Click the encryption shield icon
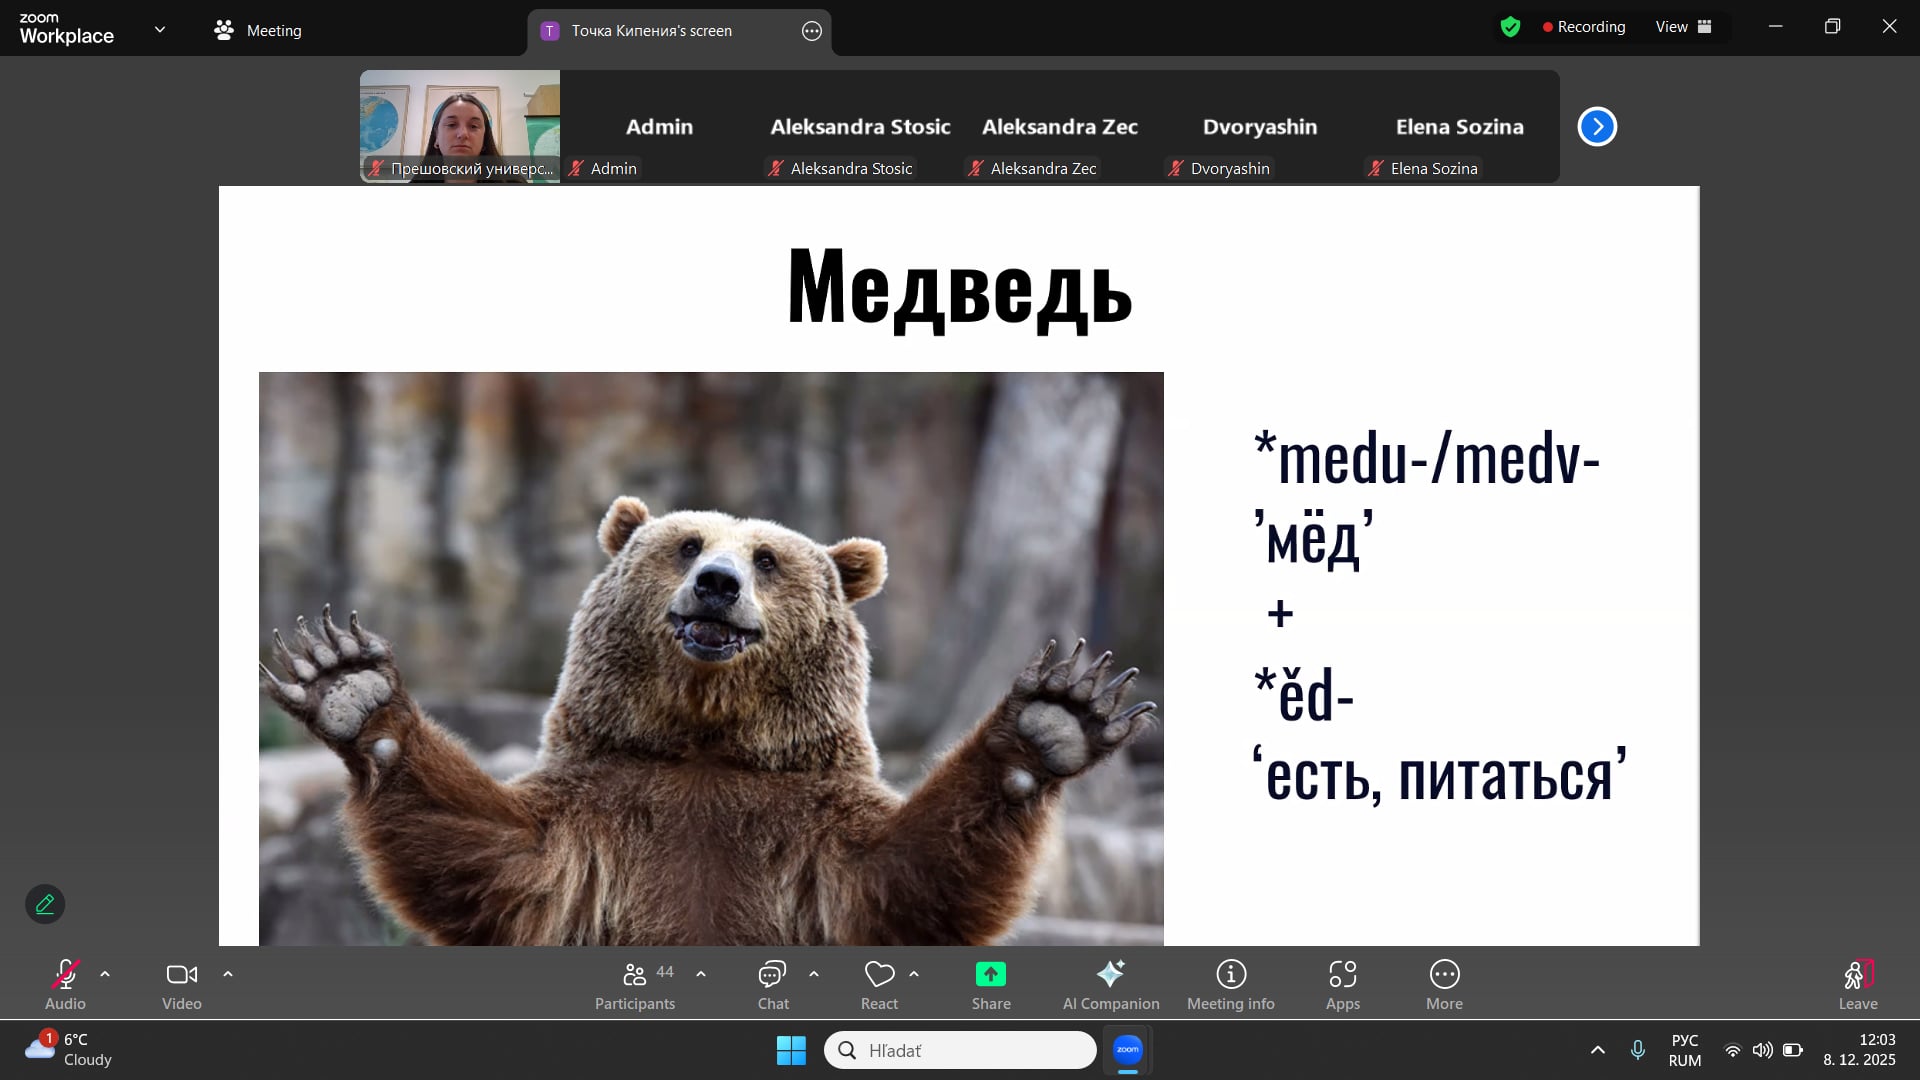The height and width of the screenshot is (1080, 1920). coord(1510,27)
